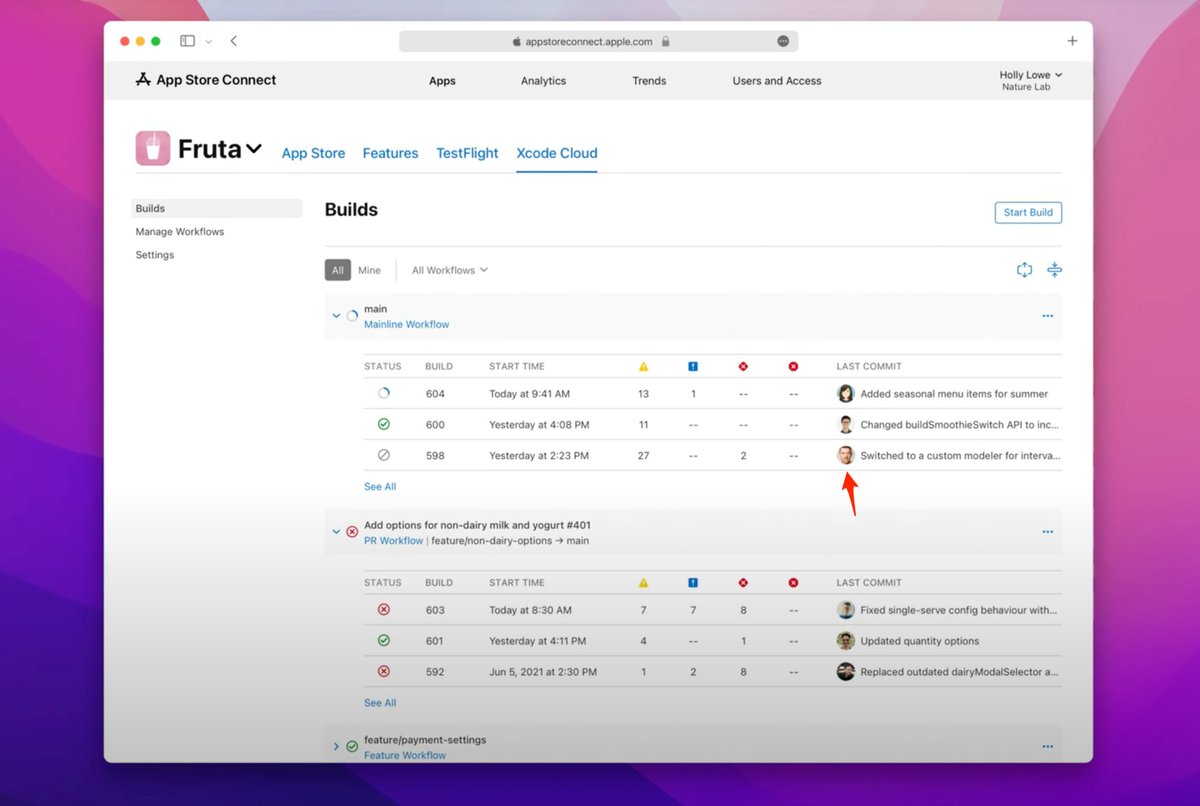Select Builds in the sidebar
1200x806 pixels.
(217, 208)
